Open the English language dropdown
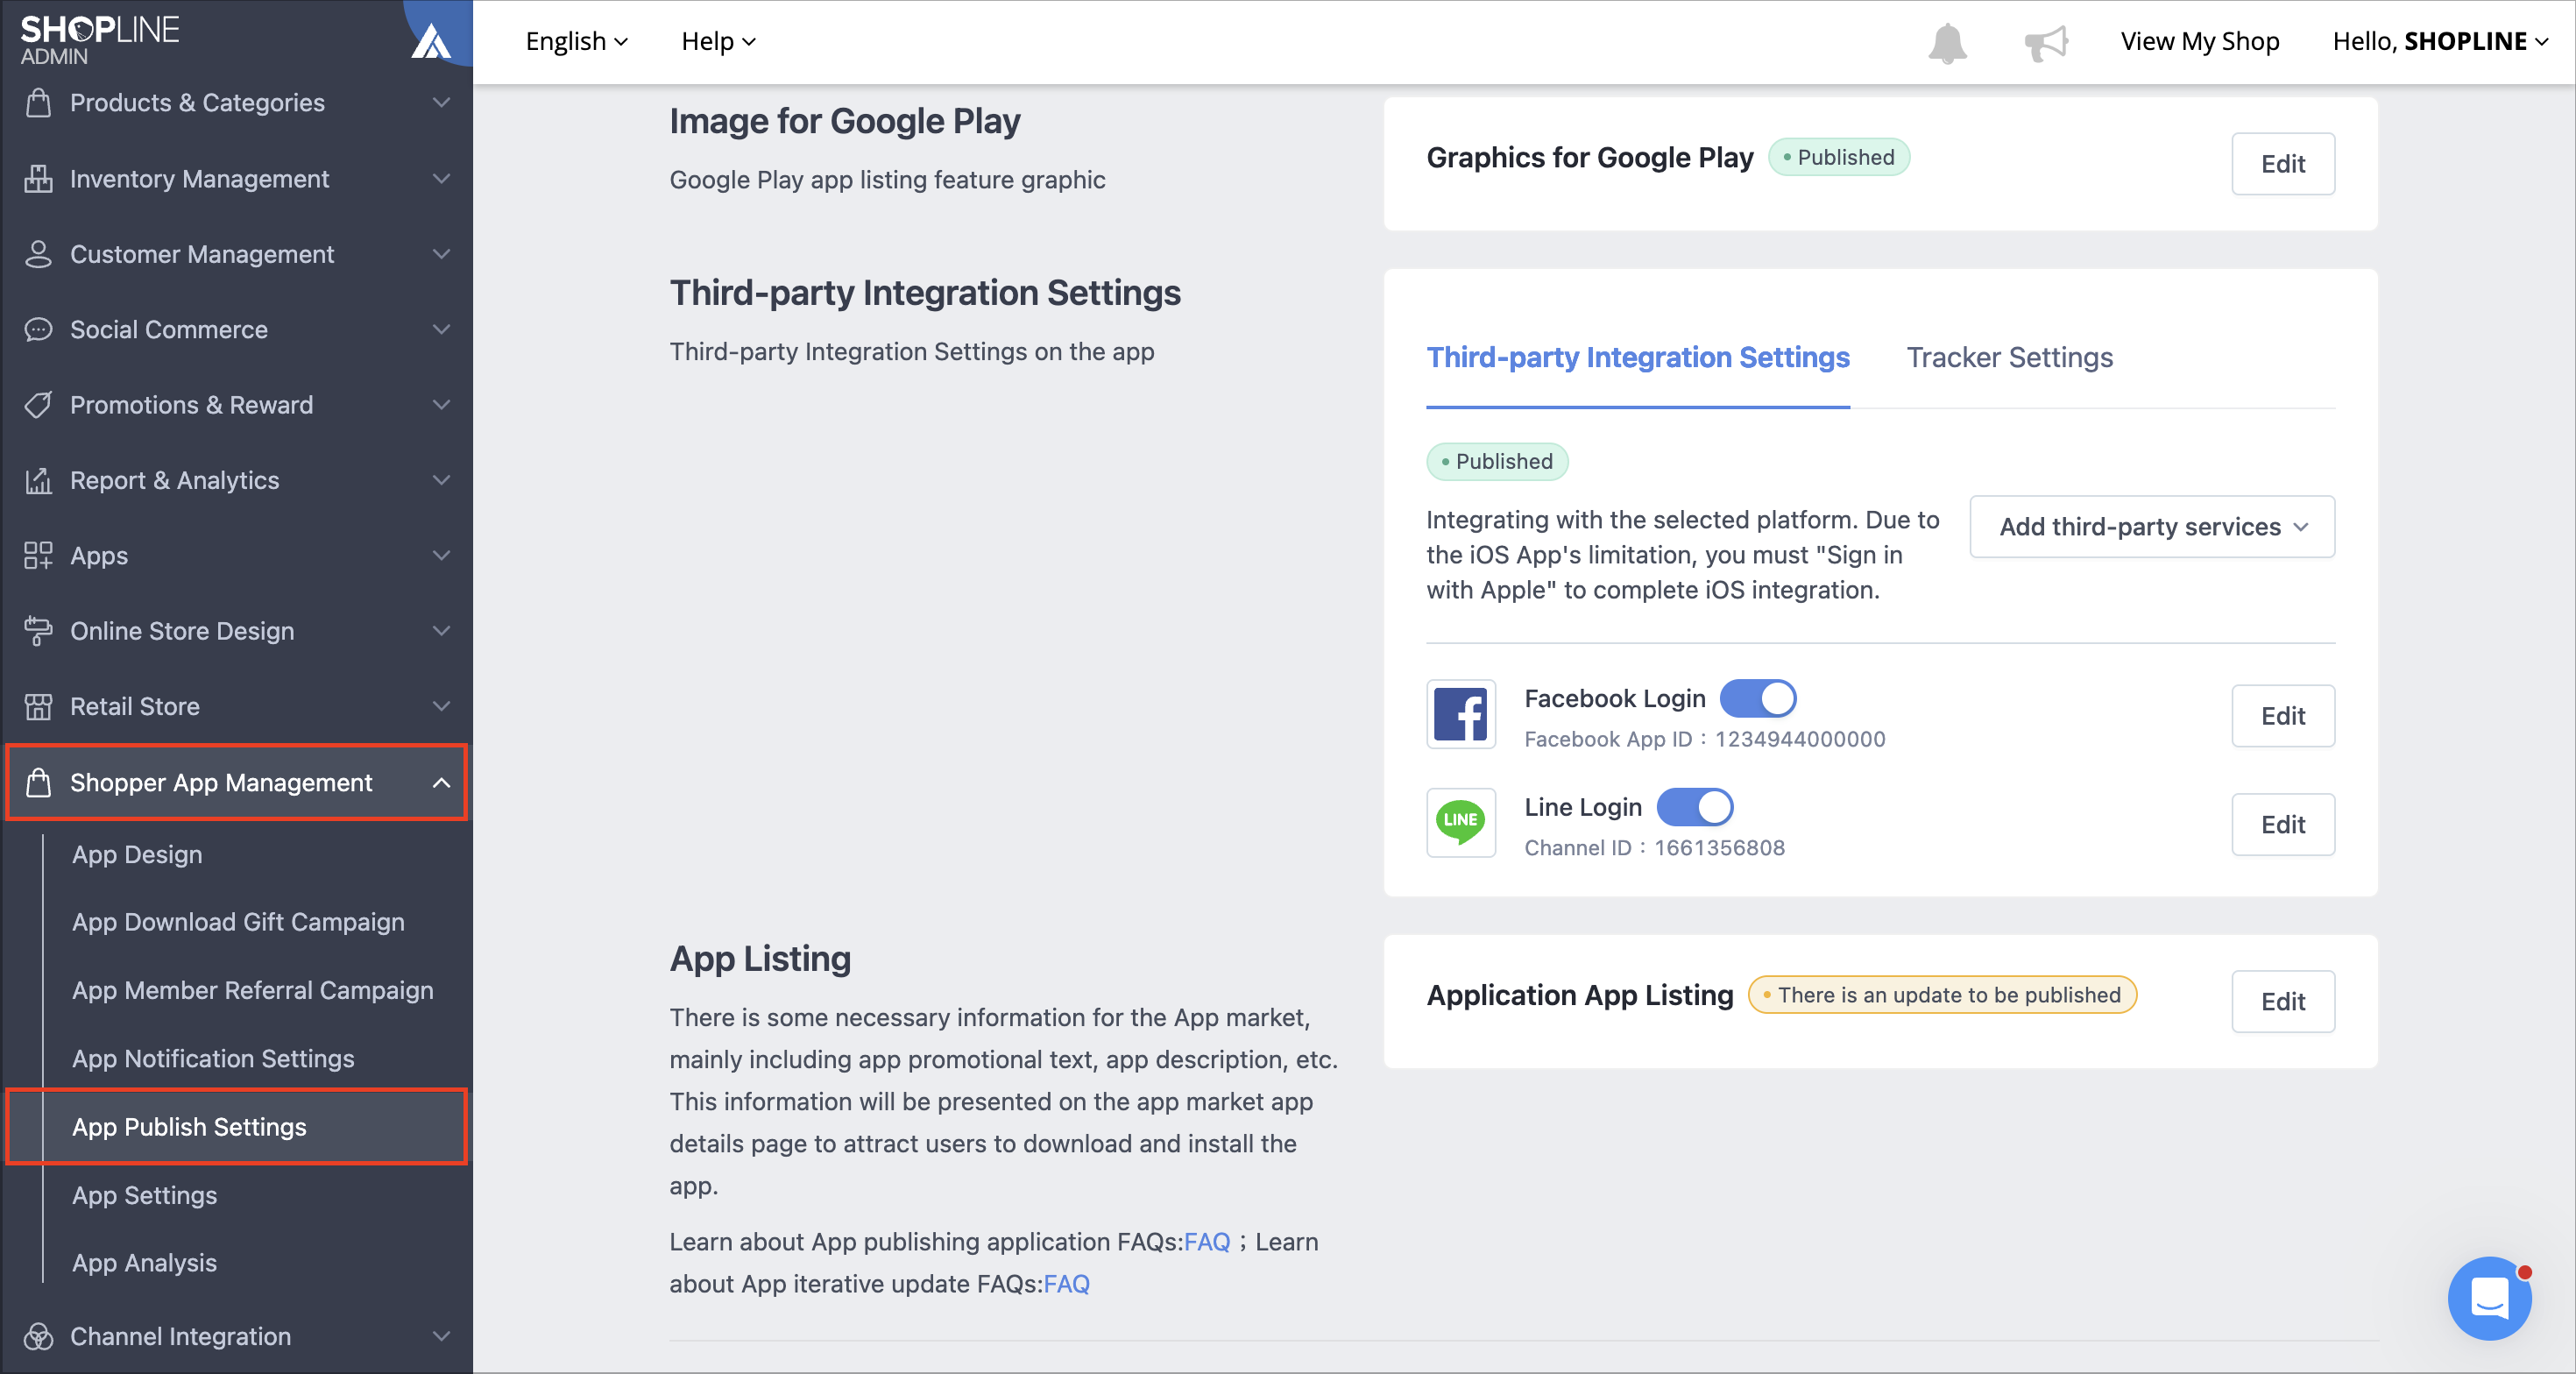 click(576, 41)
